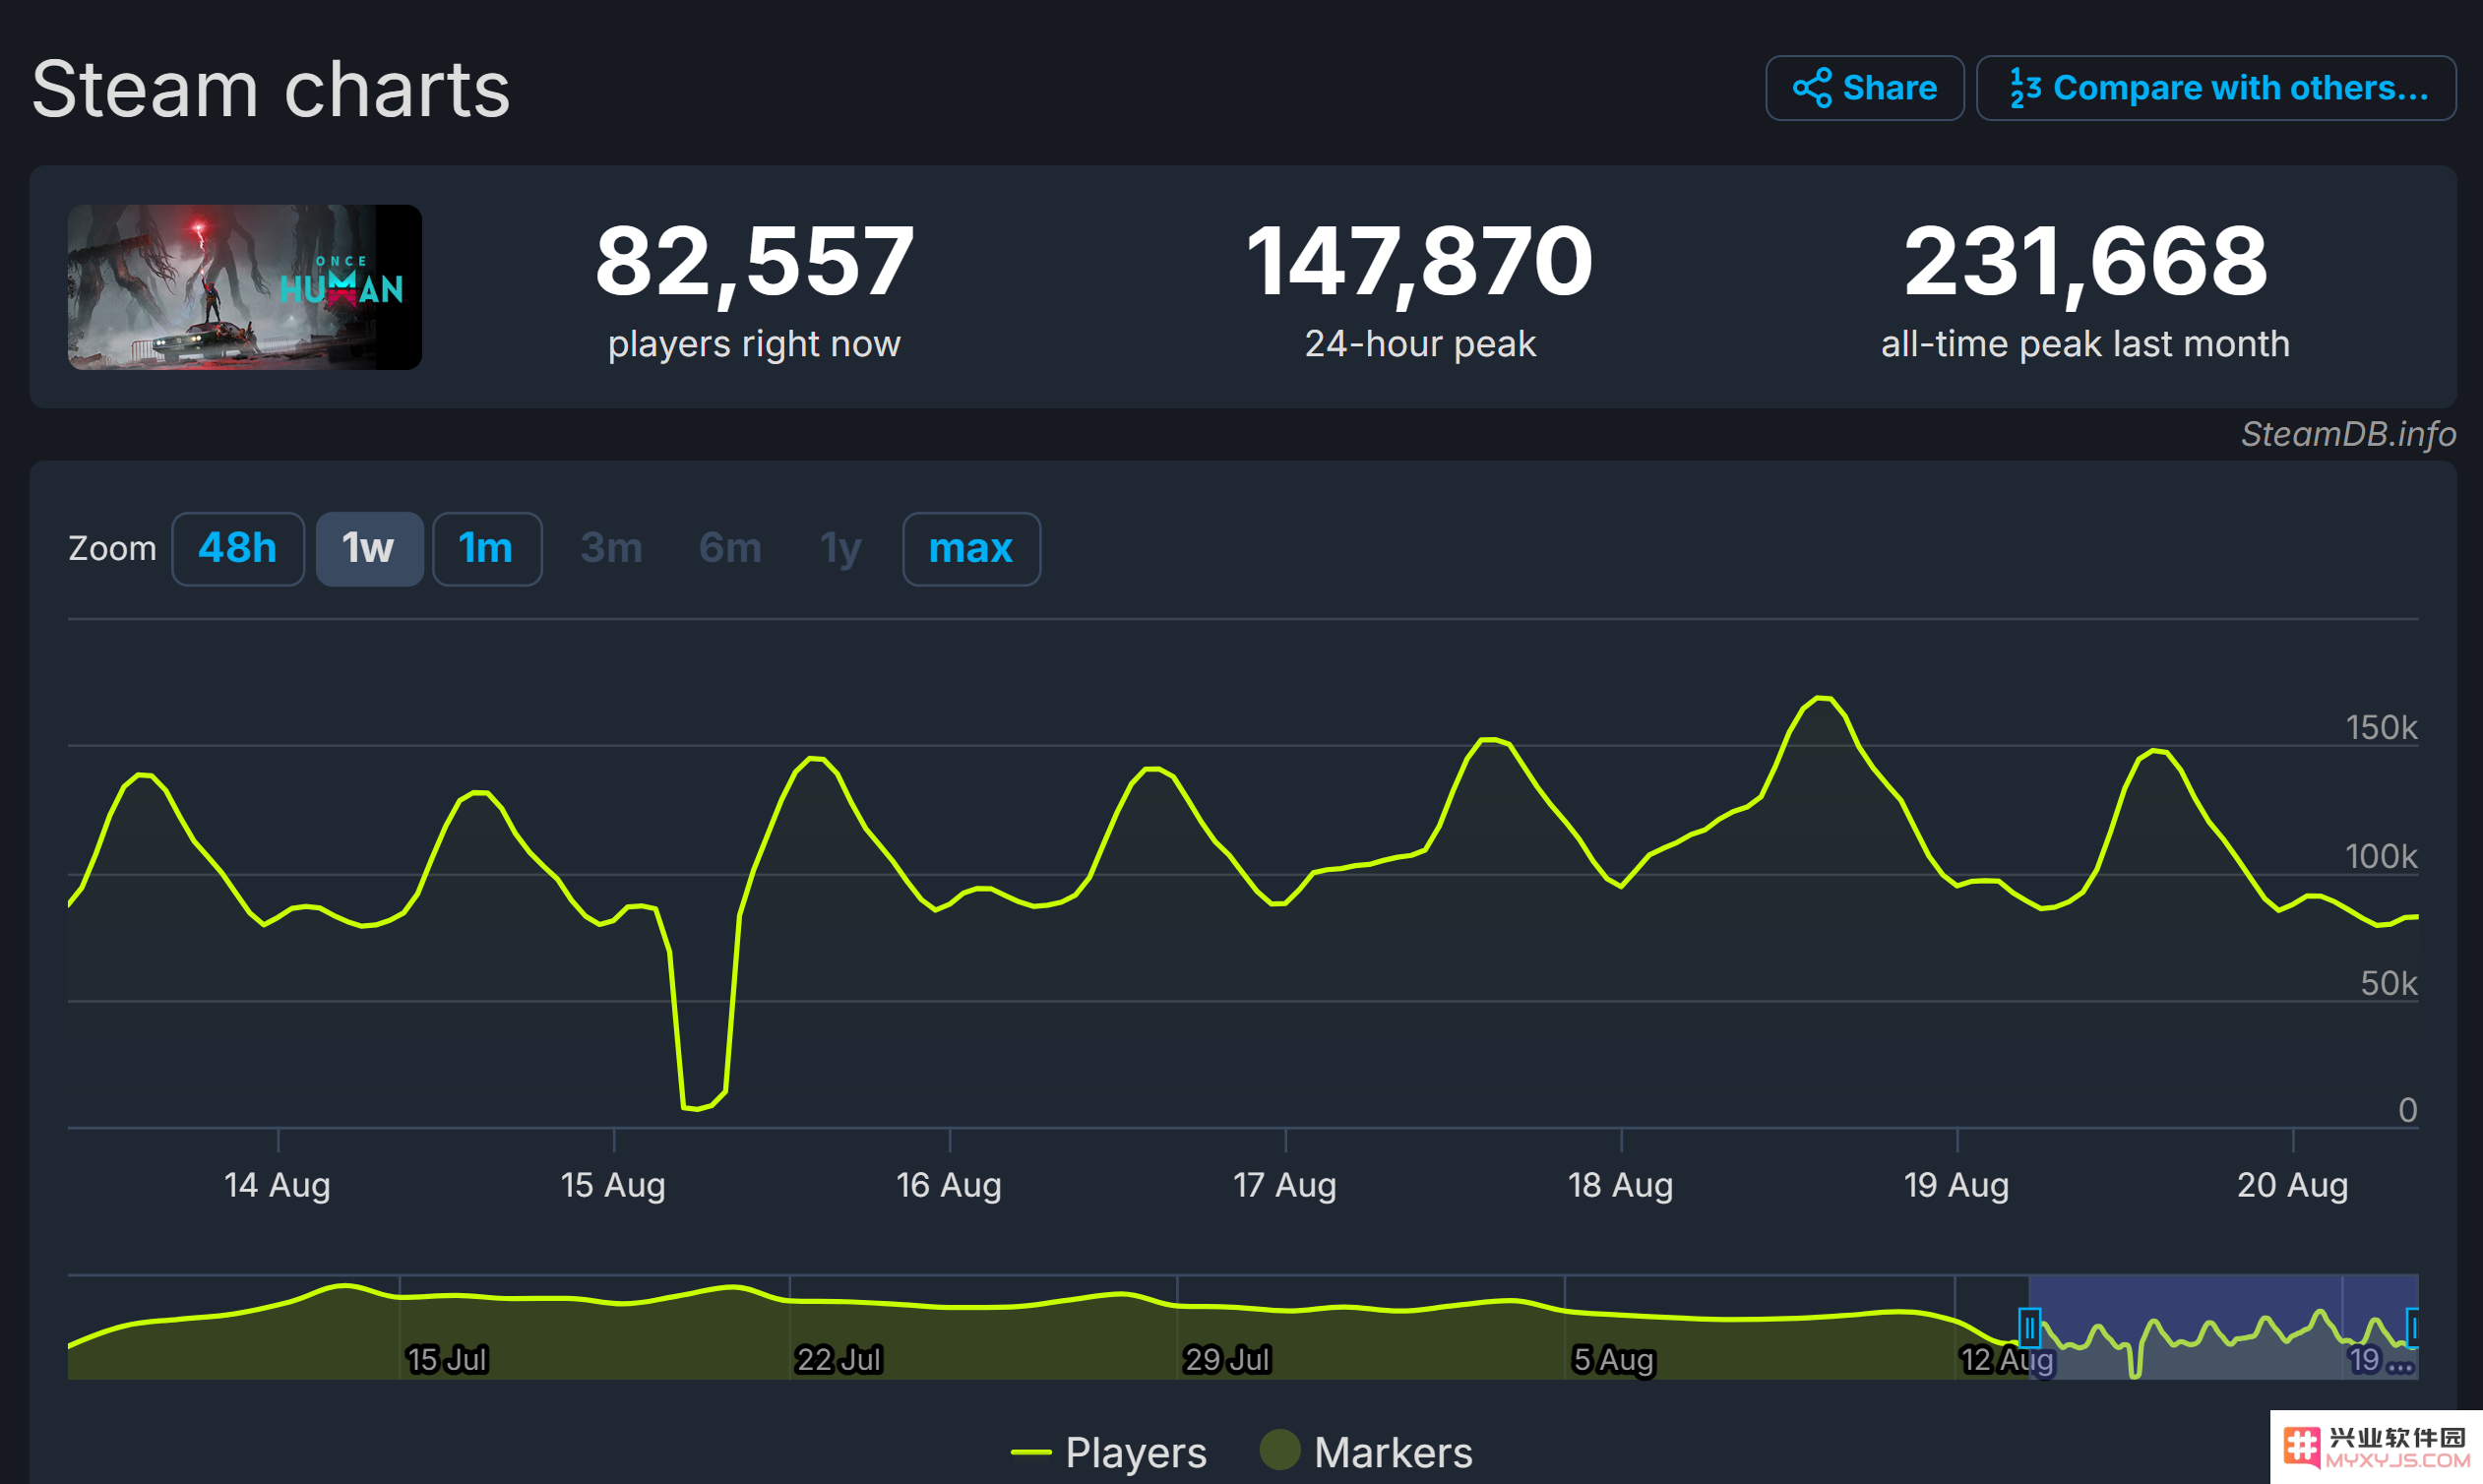This screenshot has height=1484, width=2483.
Task: Click the 19 Aug axis label
Action: pos(1957,1186)
